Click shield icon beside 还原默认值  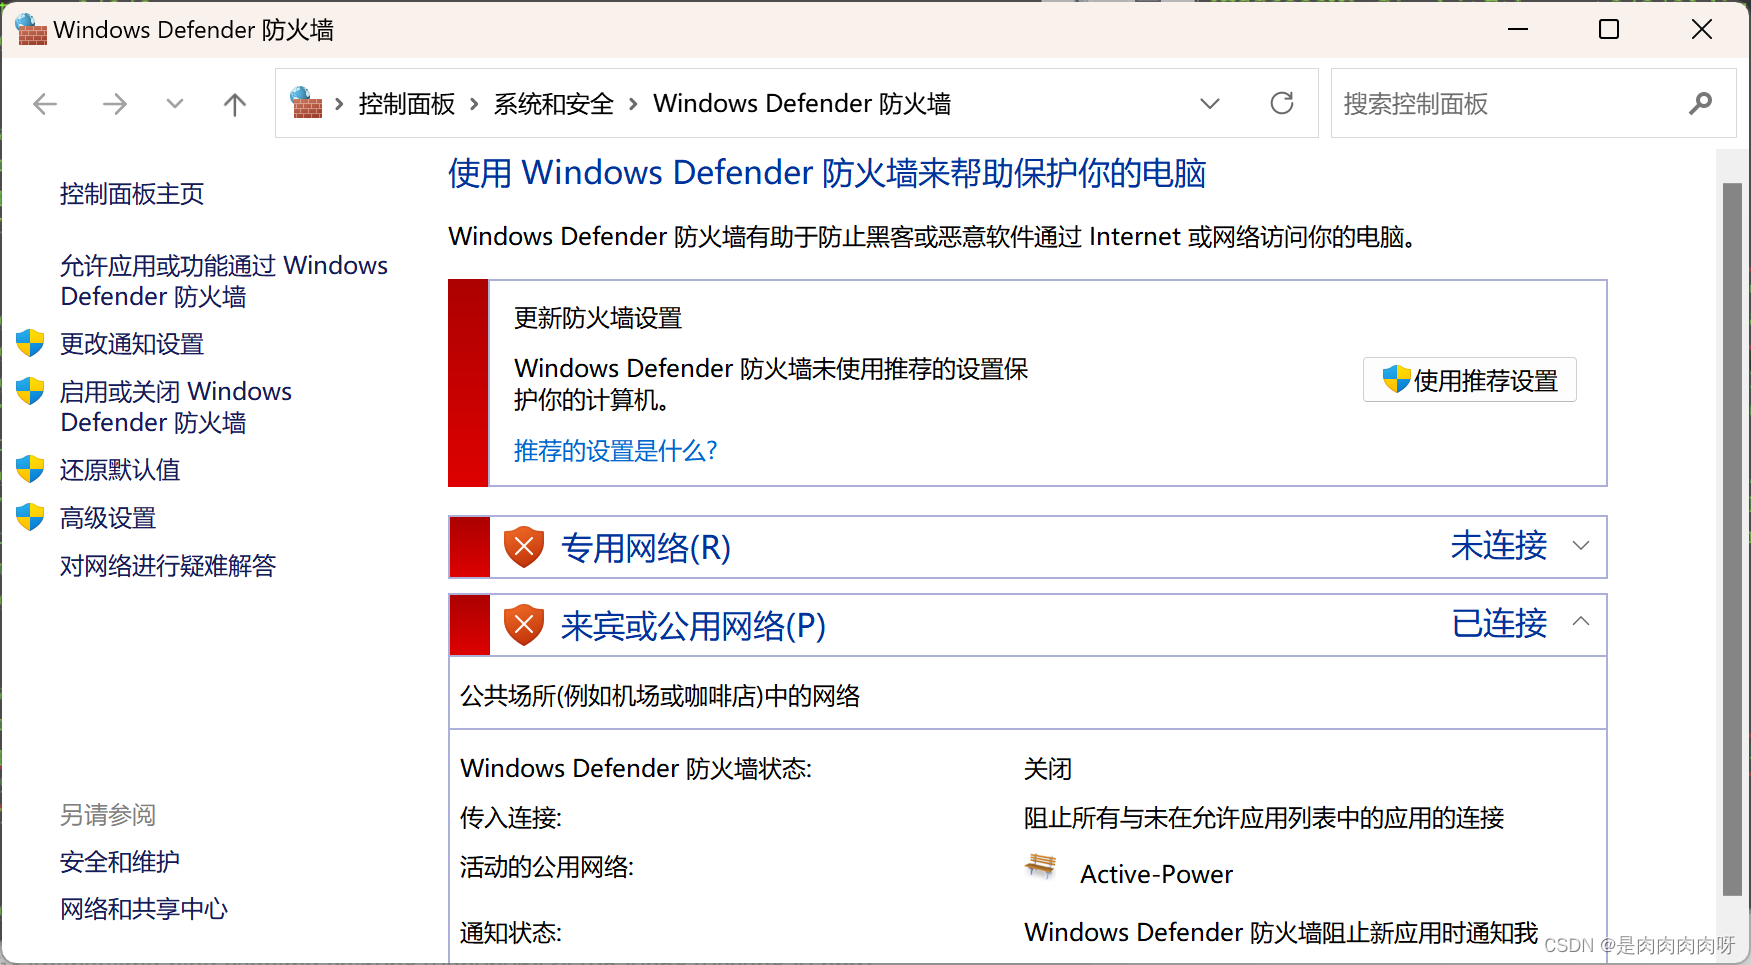(30, 469)
